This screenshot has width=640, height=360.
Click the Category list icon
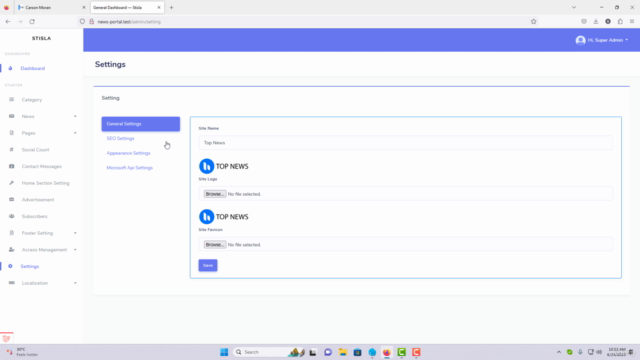[11, 100]
